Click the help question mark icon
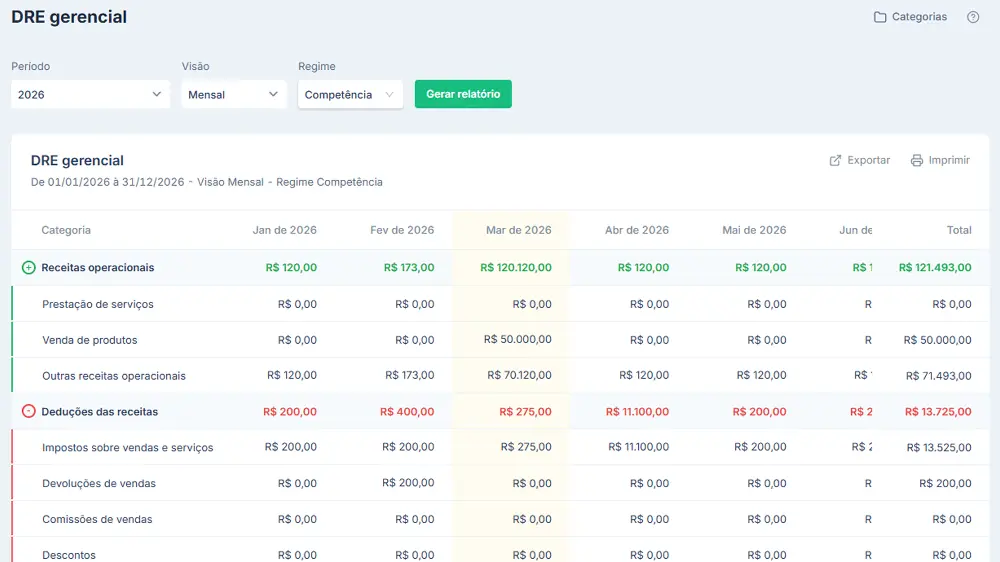1000x562 pixels. tap(973, 17)
